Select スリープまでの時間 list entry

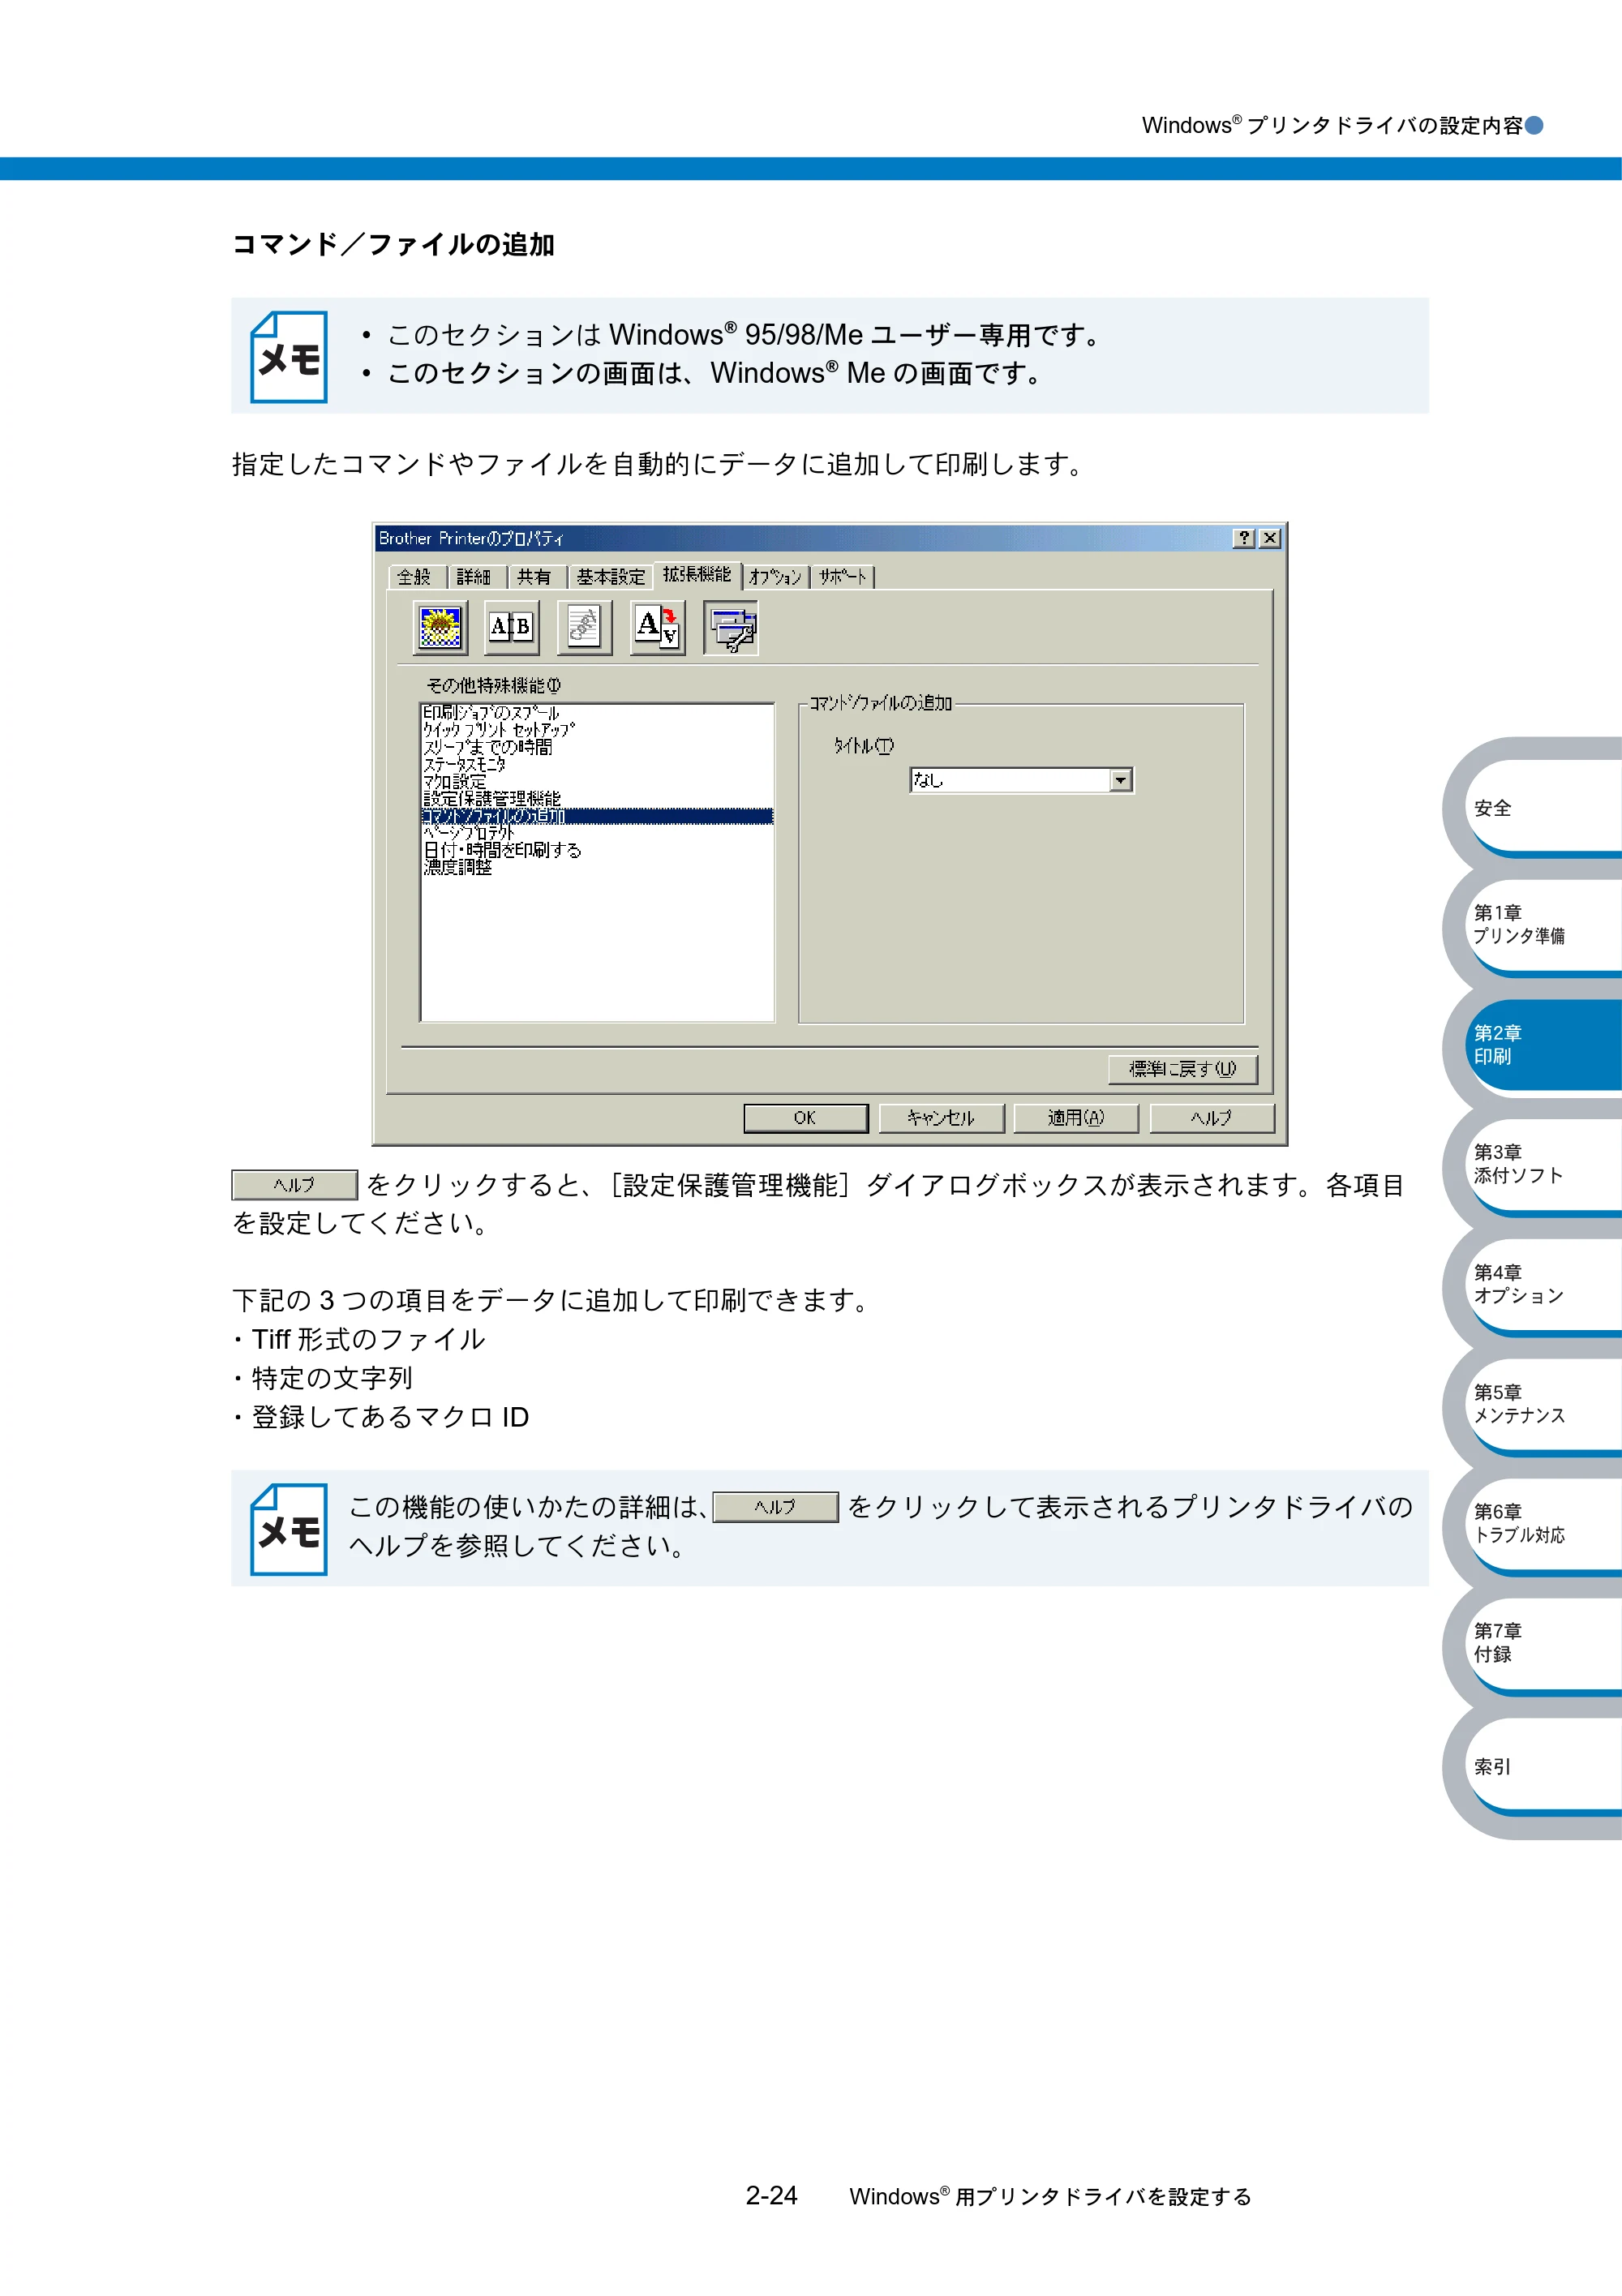point(597,747)
